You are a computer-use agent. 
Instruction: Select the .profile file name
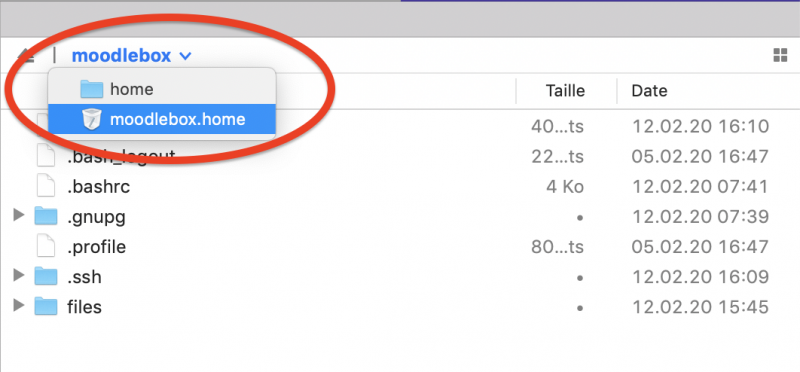(96, 247)
